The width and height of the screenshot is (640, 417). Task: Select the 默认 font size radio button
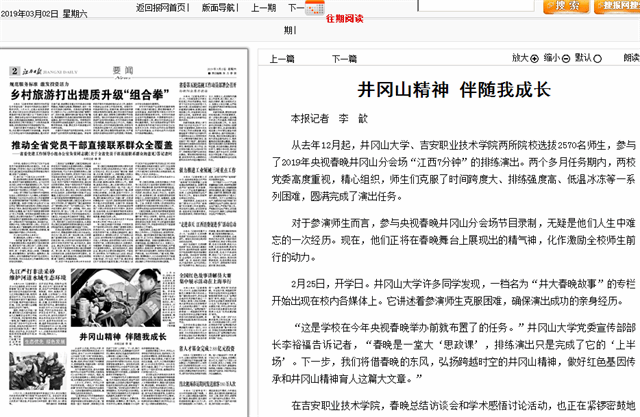597,58
